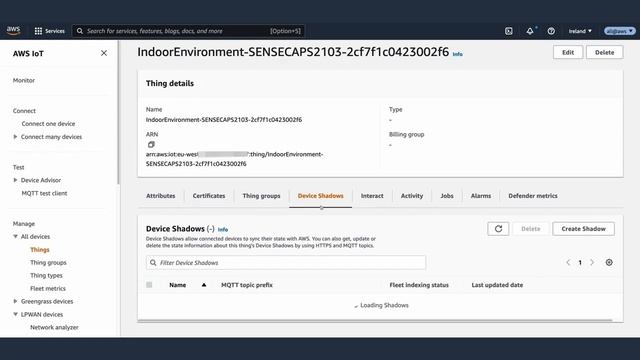This screenshot has width=640, height=360.
Task: Open Info link beside Device Shadows
Action: click(x=222, y=229)
